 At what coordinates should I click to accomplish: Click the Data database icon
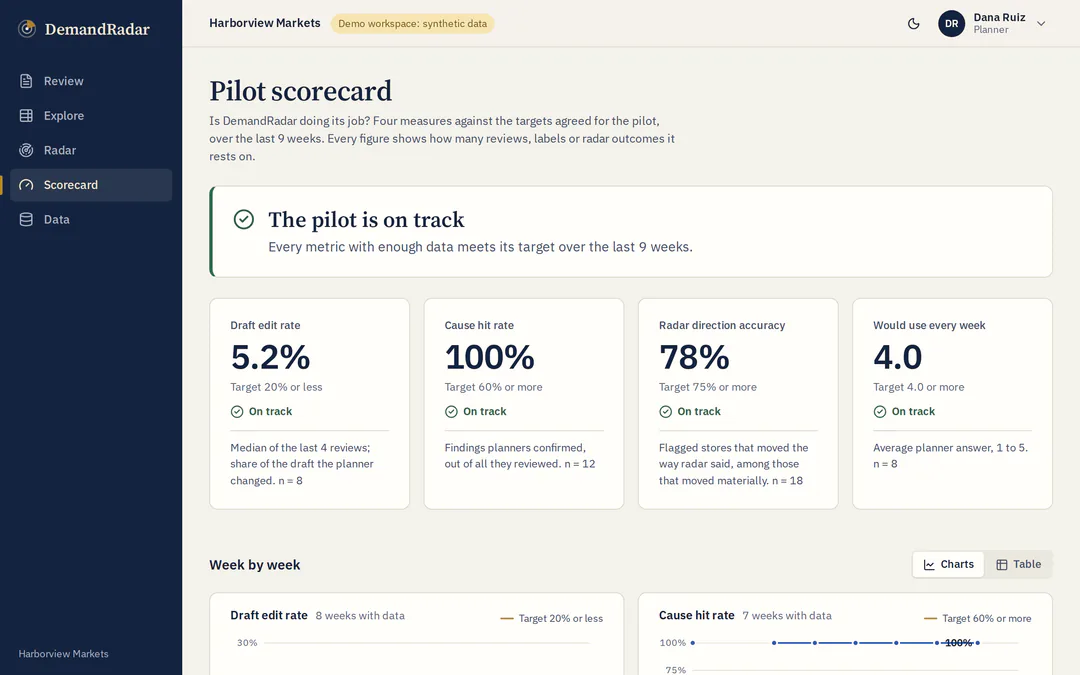pos(26,219)
